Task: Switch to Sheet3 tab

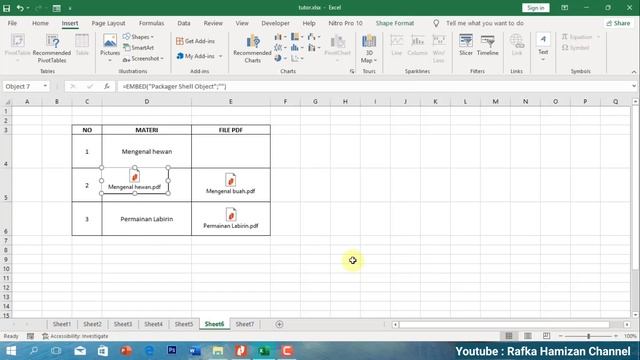Action: tap(122, 324)
